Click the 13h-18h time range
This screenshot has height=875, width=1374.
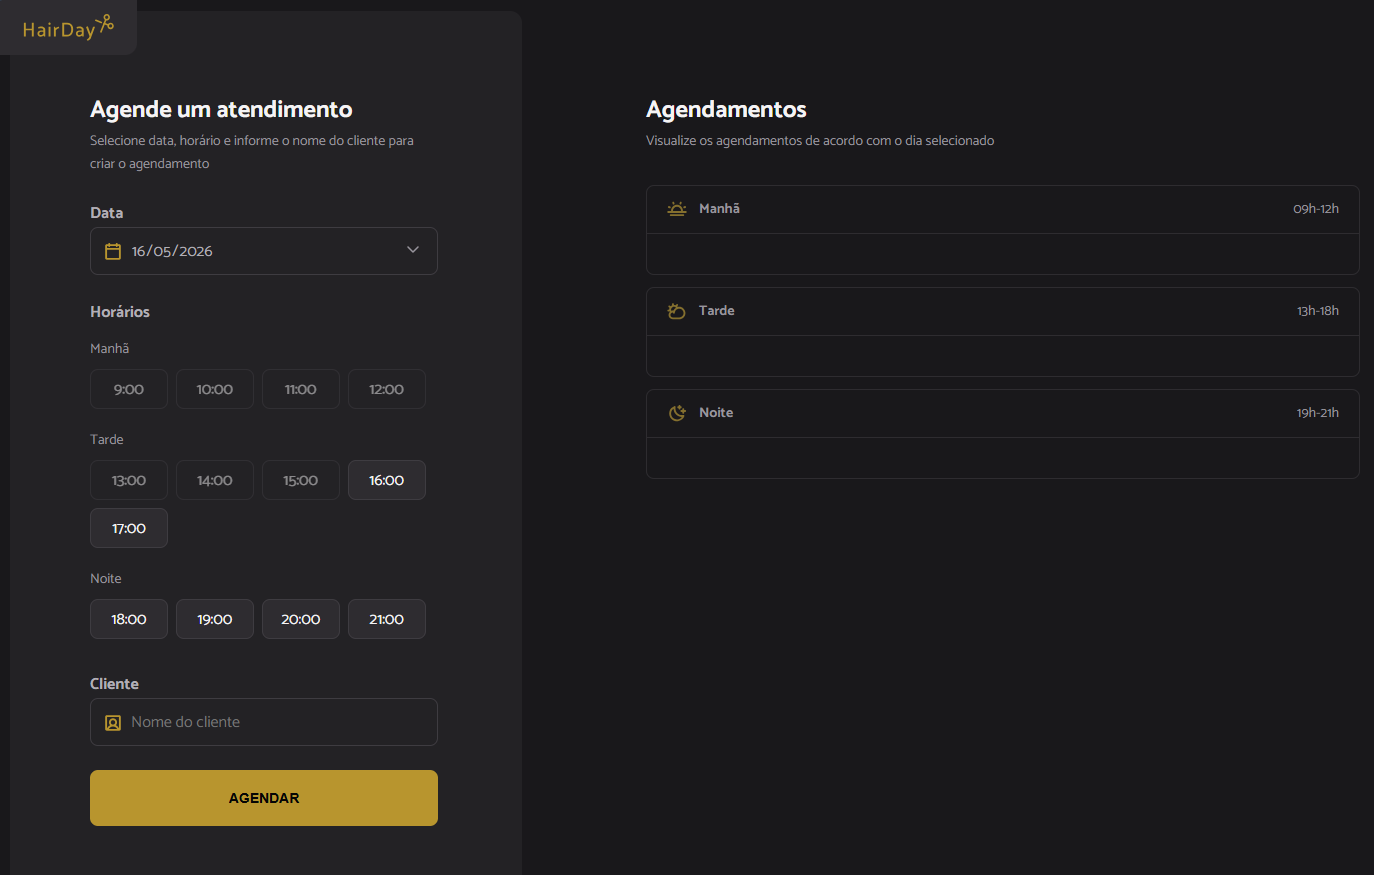pyautogui.click(x=1318, y=310)
